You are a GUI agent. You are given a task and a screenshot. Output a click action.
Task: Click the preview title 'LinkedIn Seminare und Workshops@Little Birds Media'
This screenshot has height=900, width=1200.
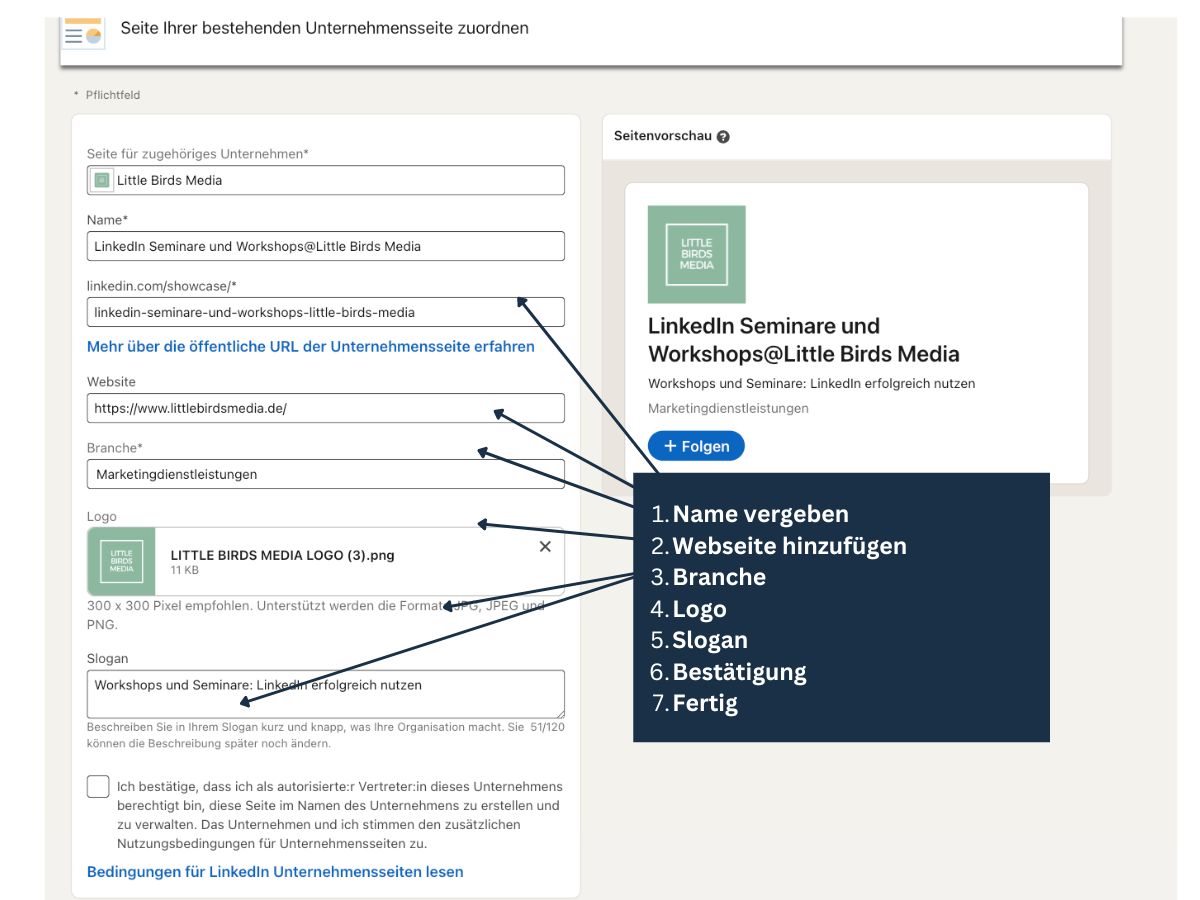[x=804, y=340]
